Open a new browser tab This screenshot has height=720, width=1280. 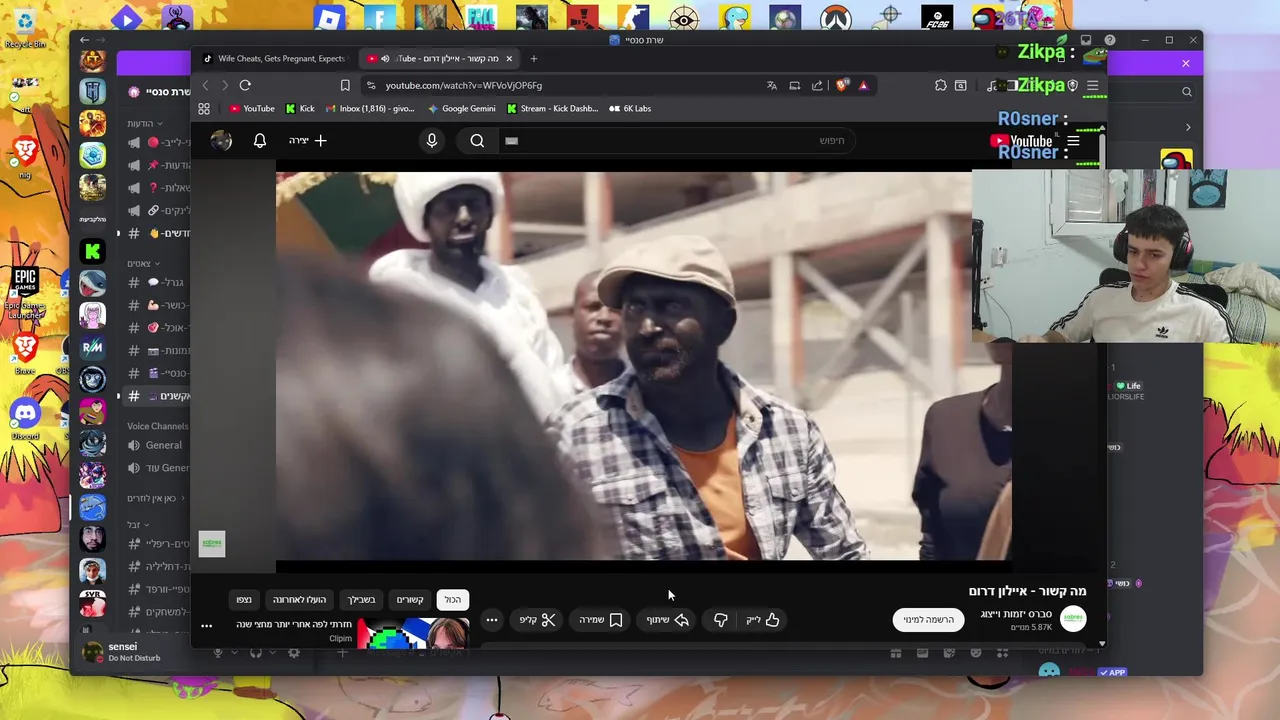click(534, 58)
